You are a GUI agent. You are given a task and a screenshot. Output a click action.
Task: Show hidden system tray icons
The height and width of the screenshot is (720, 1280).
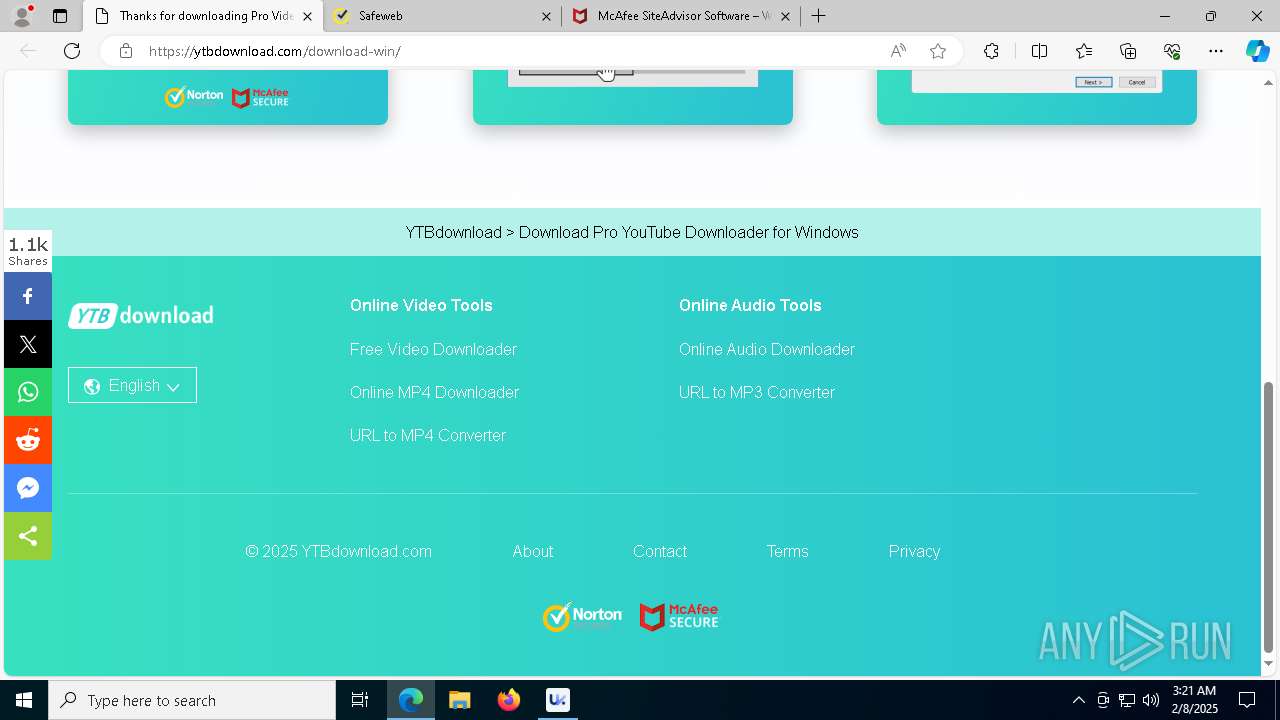point(1078,700)
